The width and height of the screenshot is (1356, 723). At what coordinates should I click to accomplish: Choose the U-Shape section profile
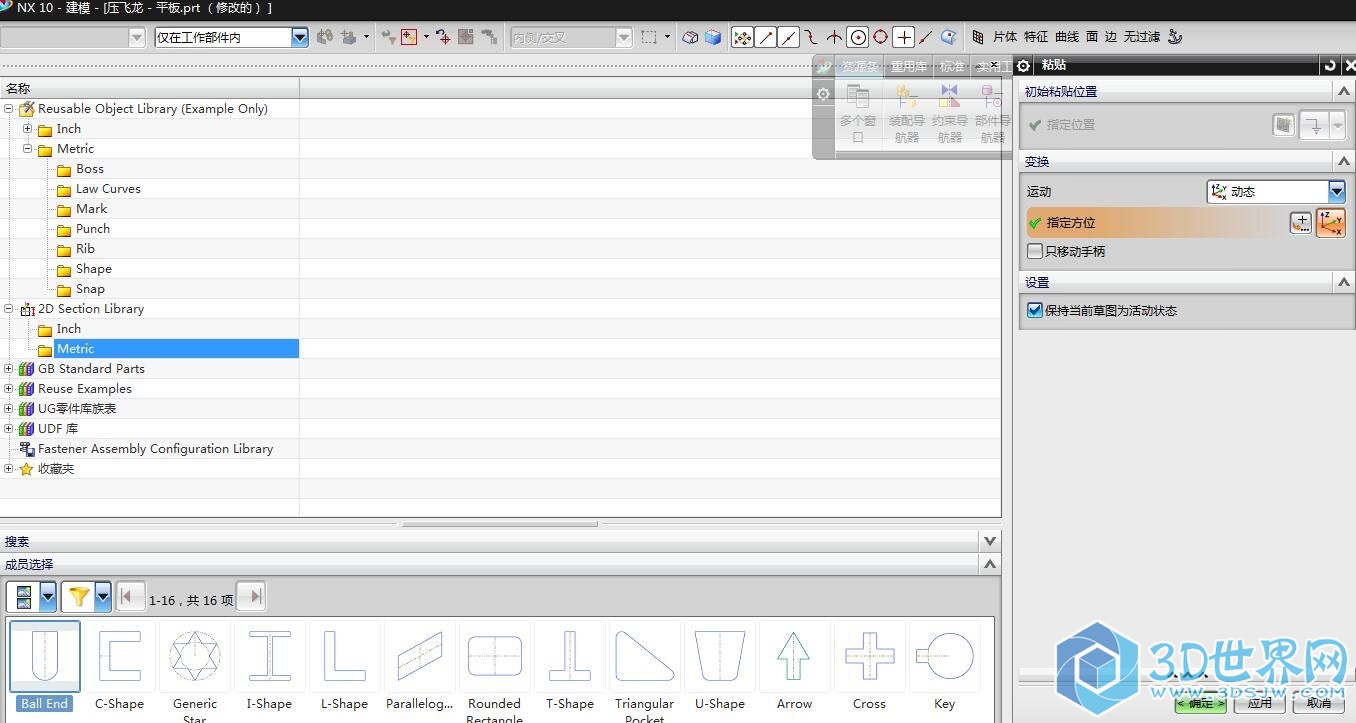(x=720, y=656)
